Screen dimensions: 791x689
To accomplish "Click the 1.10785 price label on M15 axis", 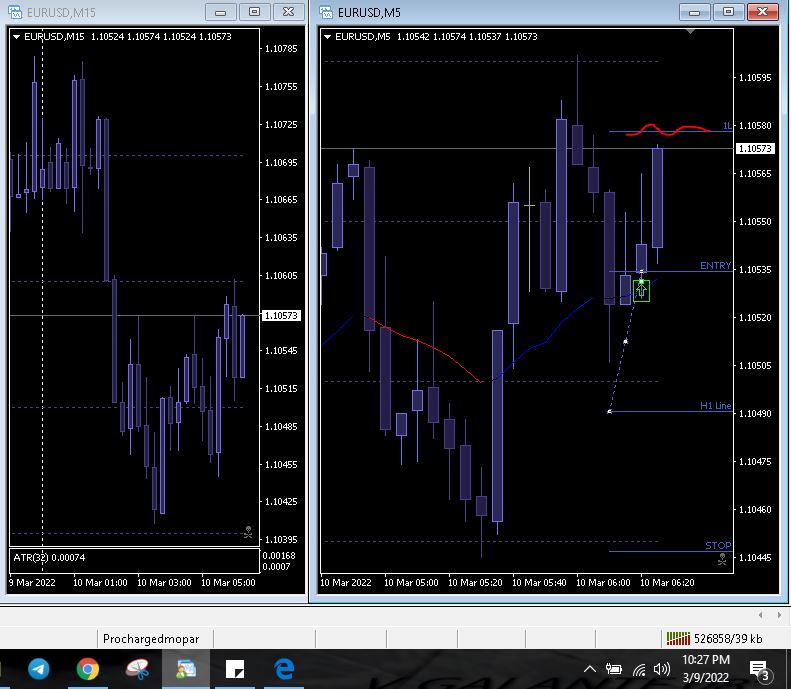I will click(281, 49).
